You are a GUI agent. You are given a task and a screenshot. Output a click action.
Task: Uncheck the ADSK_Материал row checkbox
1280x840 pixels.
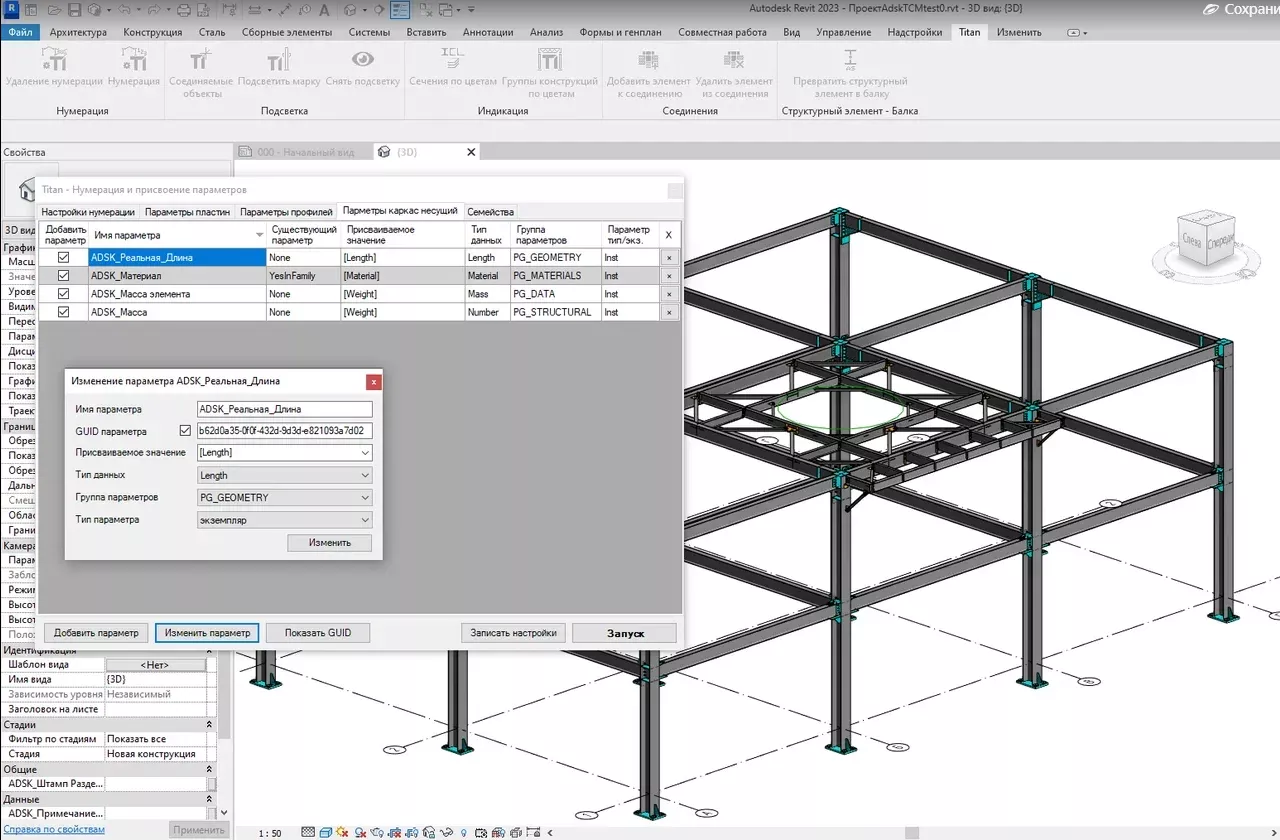point(63,275)
